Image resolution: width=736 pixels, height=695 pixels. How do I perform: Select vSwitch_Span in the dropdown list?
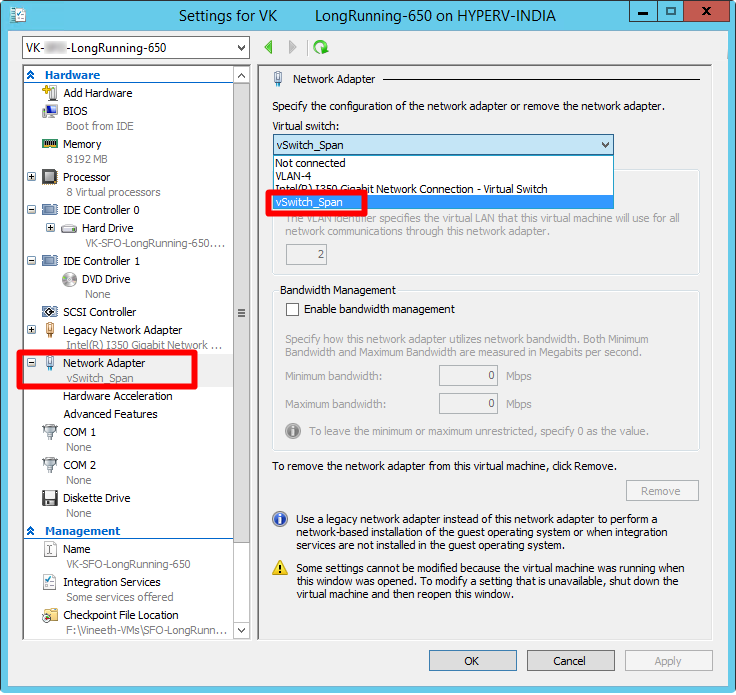[x=443, y=202]
